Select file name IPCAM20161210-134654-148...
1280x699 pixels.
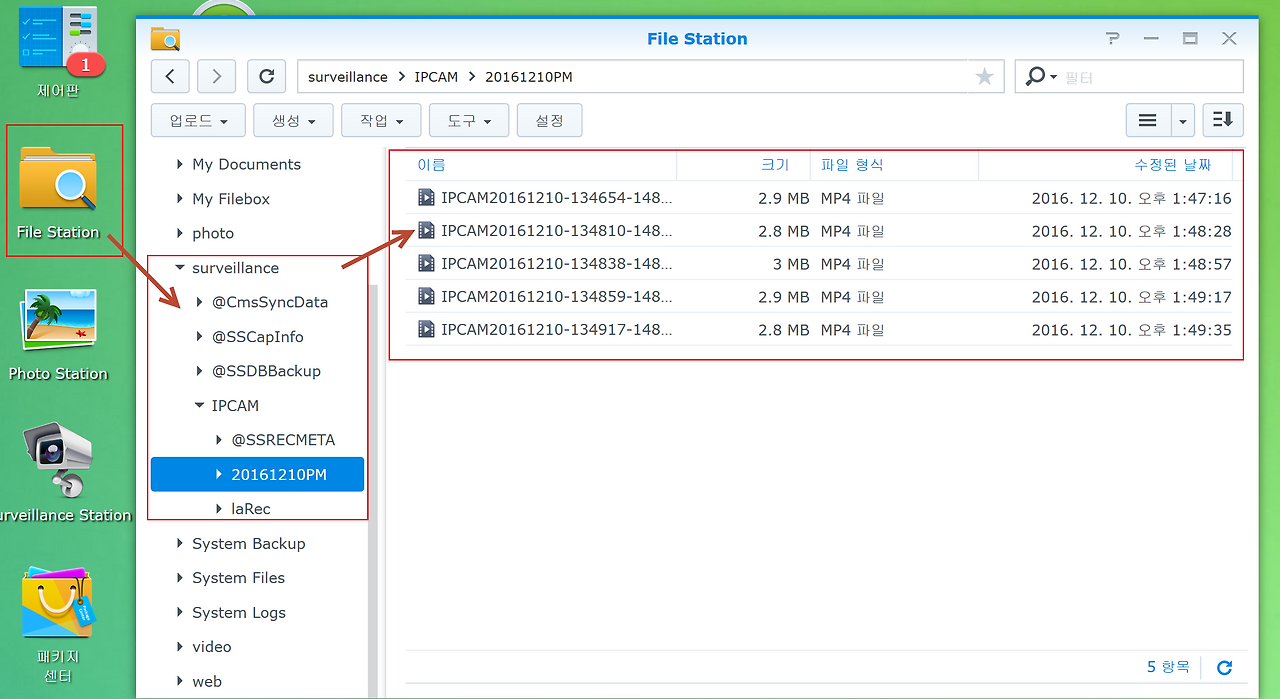[557, 198]
